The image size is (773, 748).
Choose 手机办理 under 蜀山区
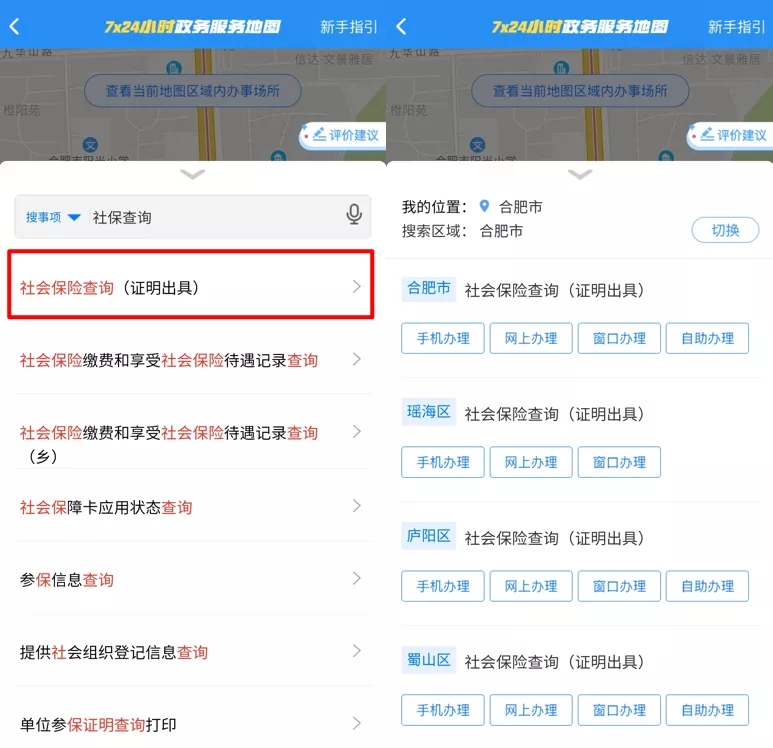[x=443, y=710]
